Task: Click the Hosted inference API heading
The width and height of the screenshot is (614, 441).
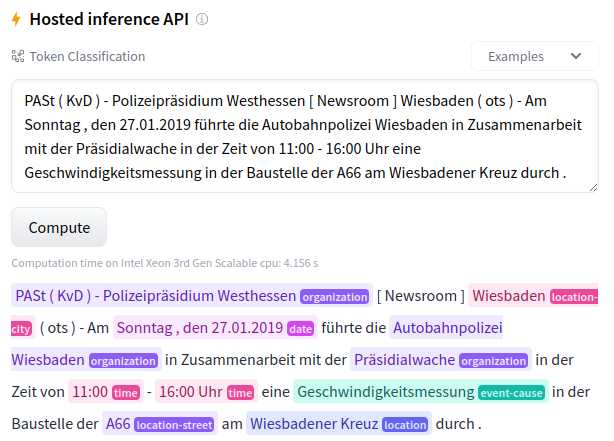Action: 109,19
